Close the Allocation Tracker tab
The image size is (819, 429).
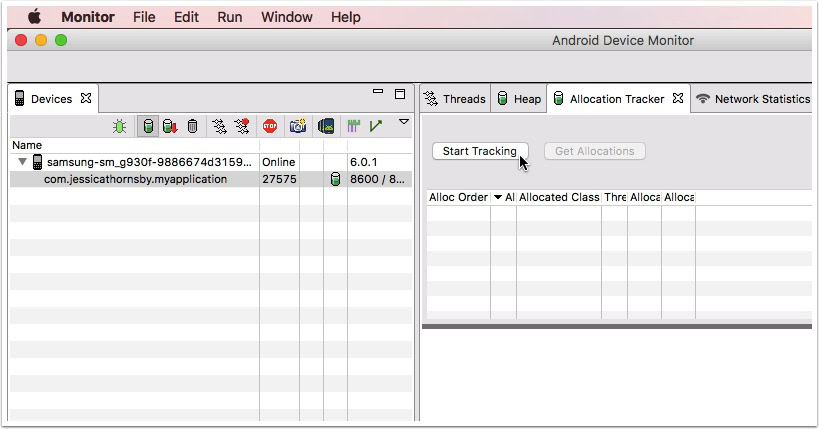pos(678,98)
